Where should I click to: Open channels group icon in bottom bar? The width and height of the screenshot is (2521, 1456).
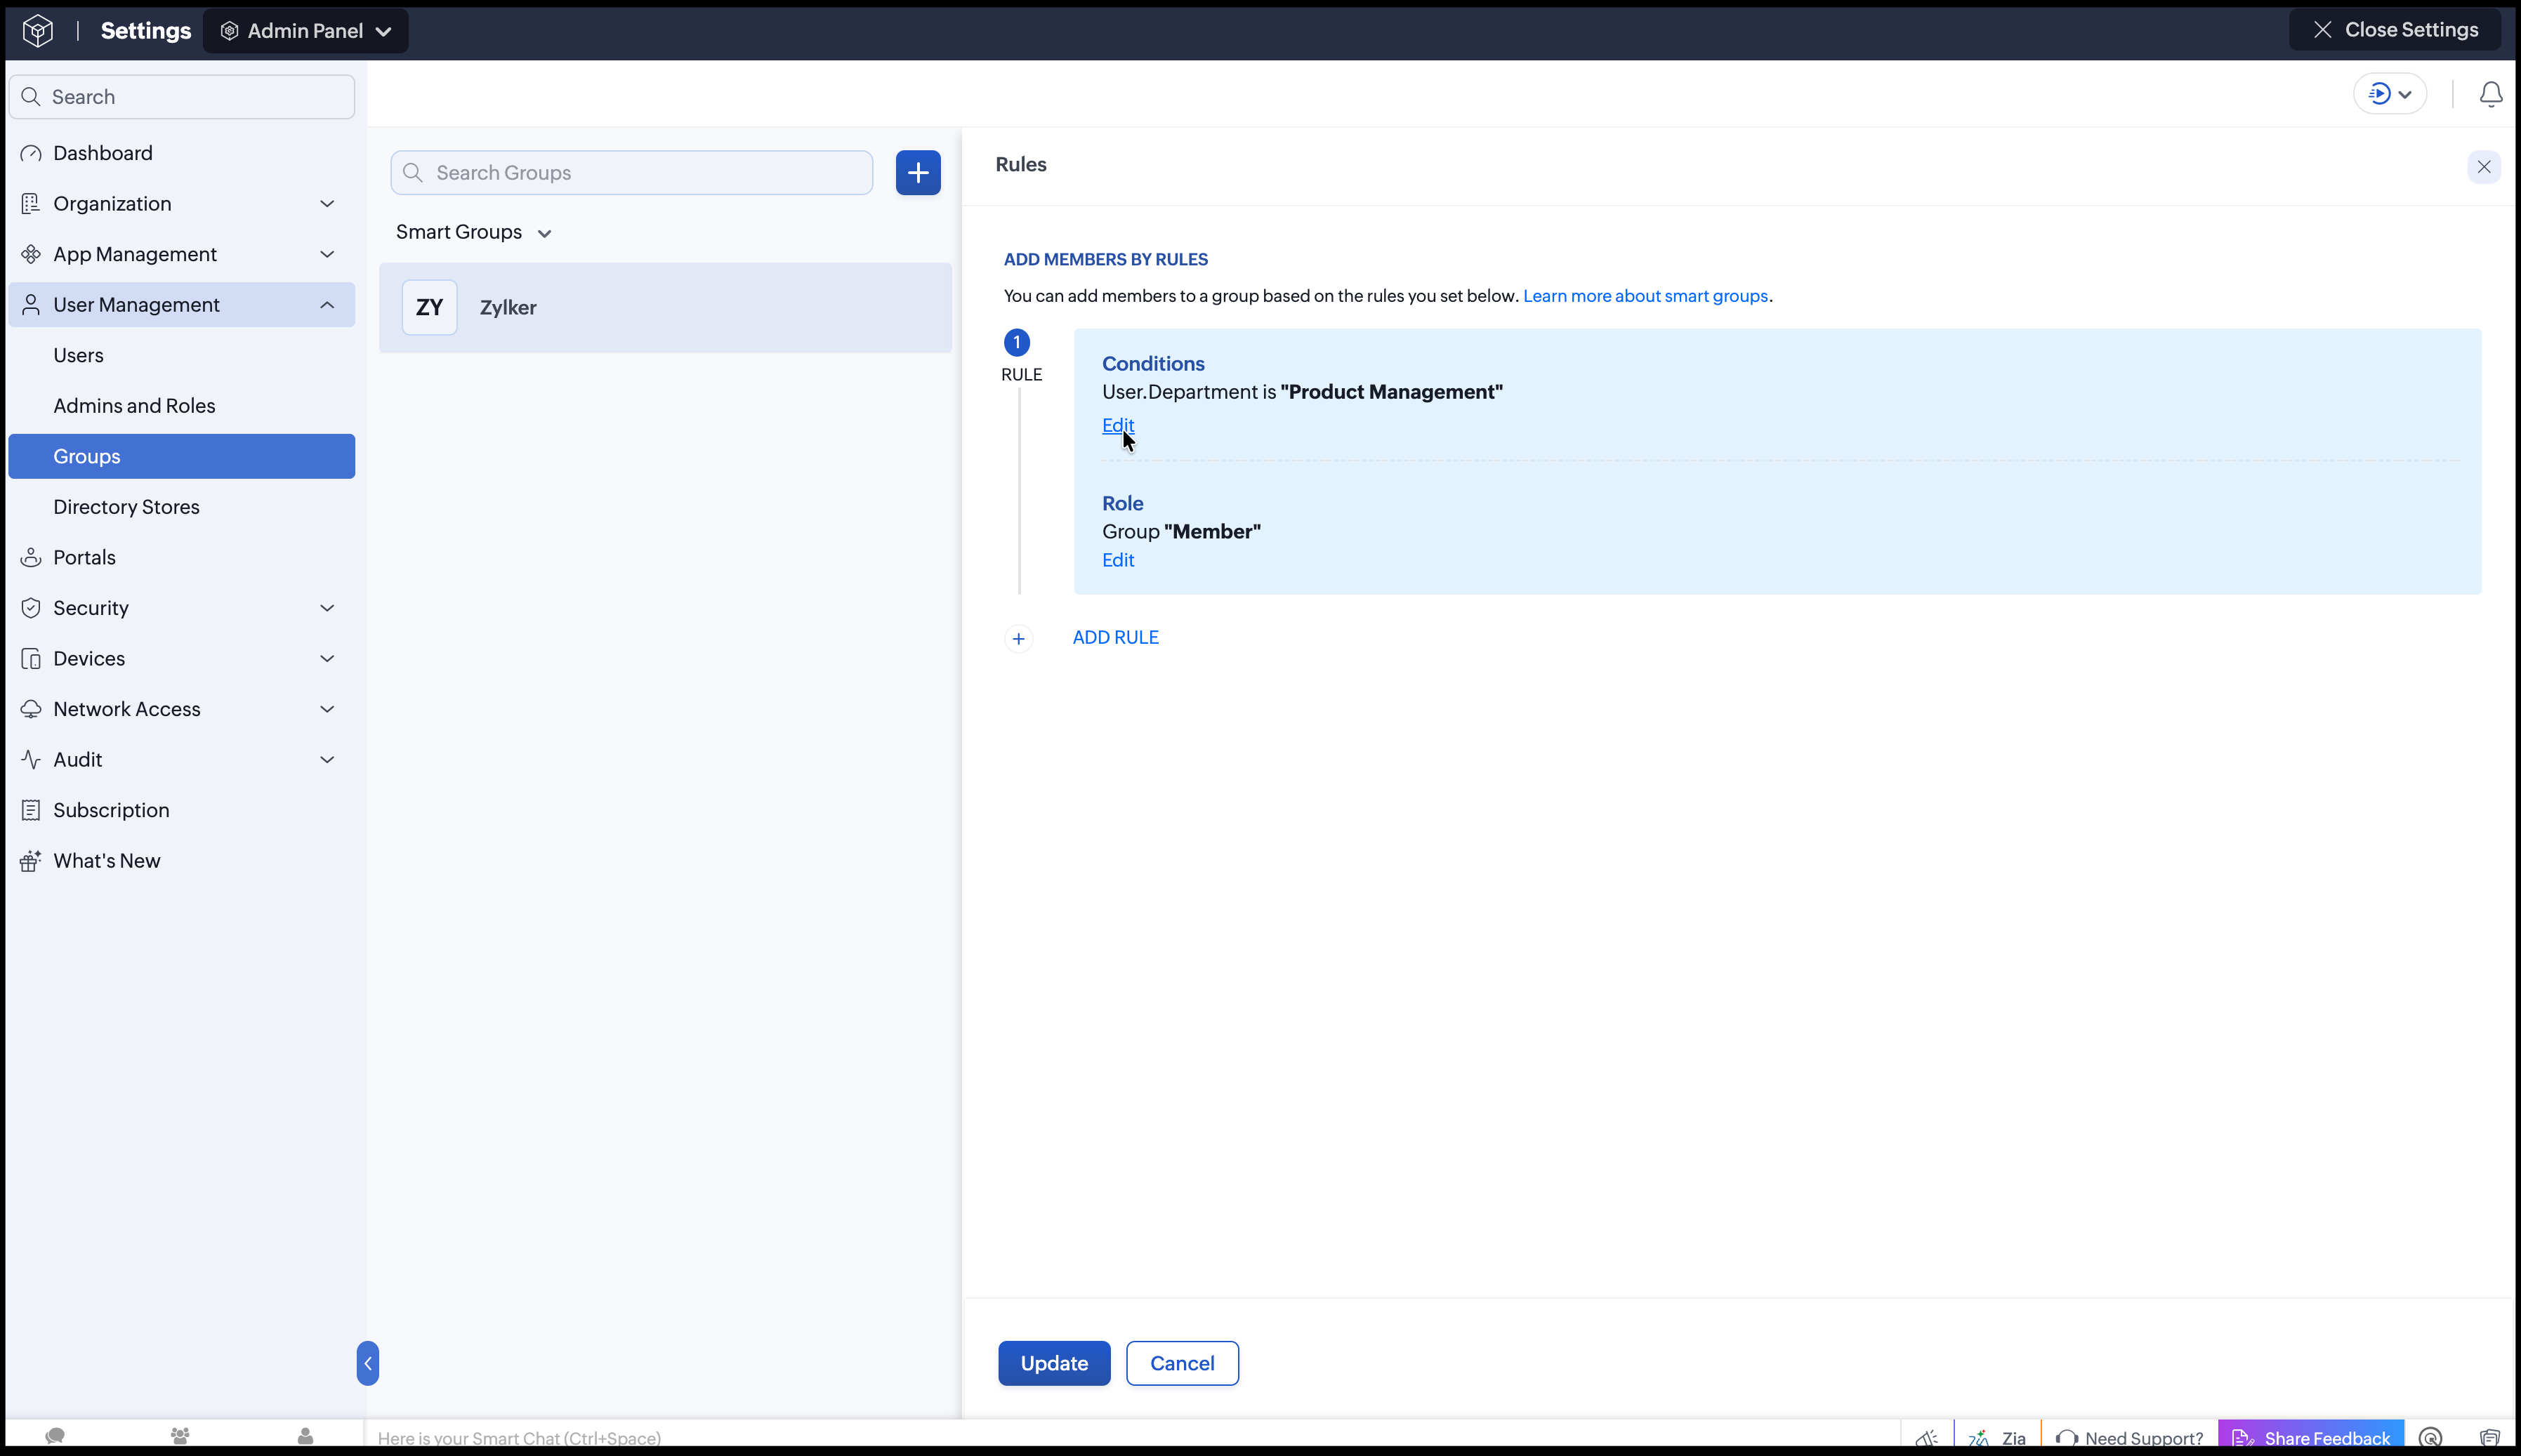pos(180,1436)
